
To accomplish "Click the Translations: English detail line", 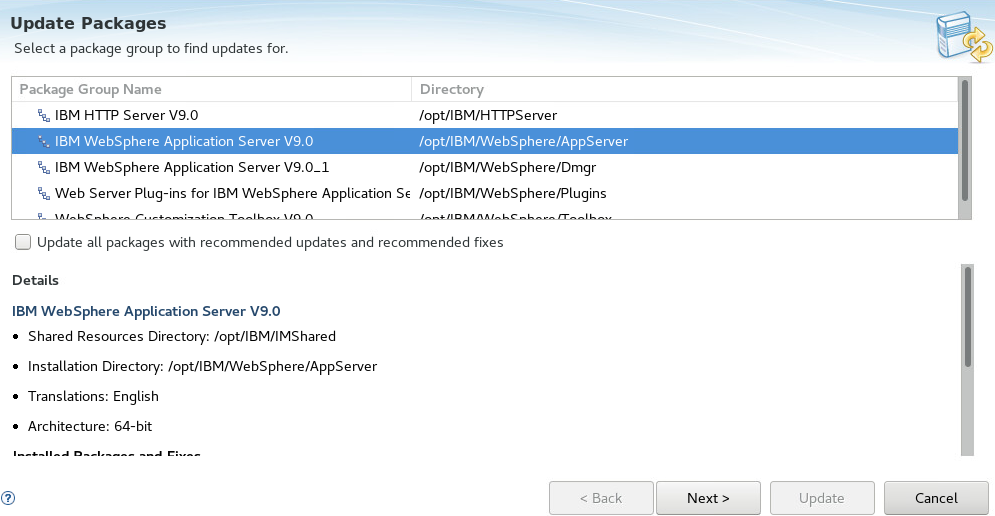I will click(x=93, y=396).
